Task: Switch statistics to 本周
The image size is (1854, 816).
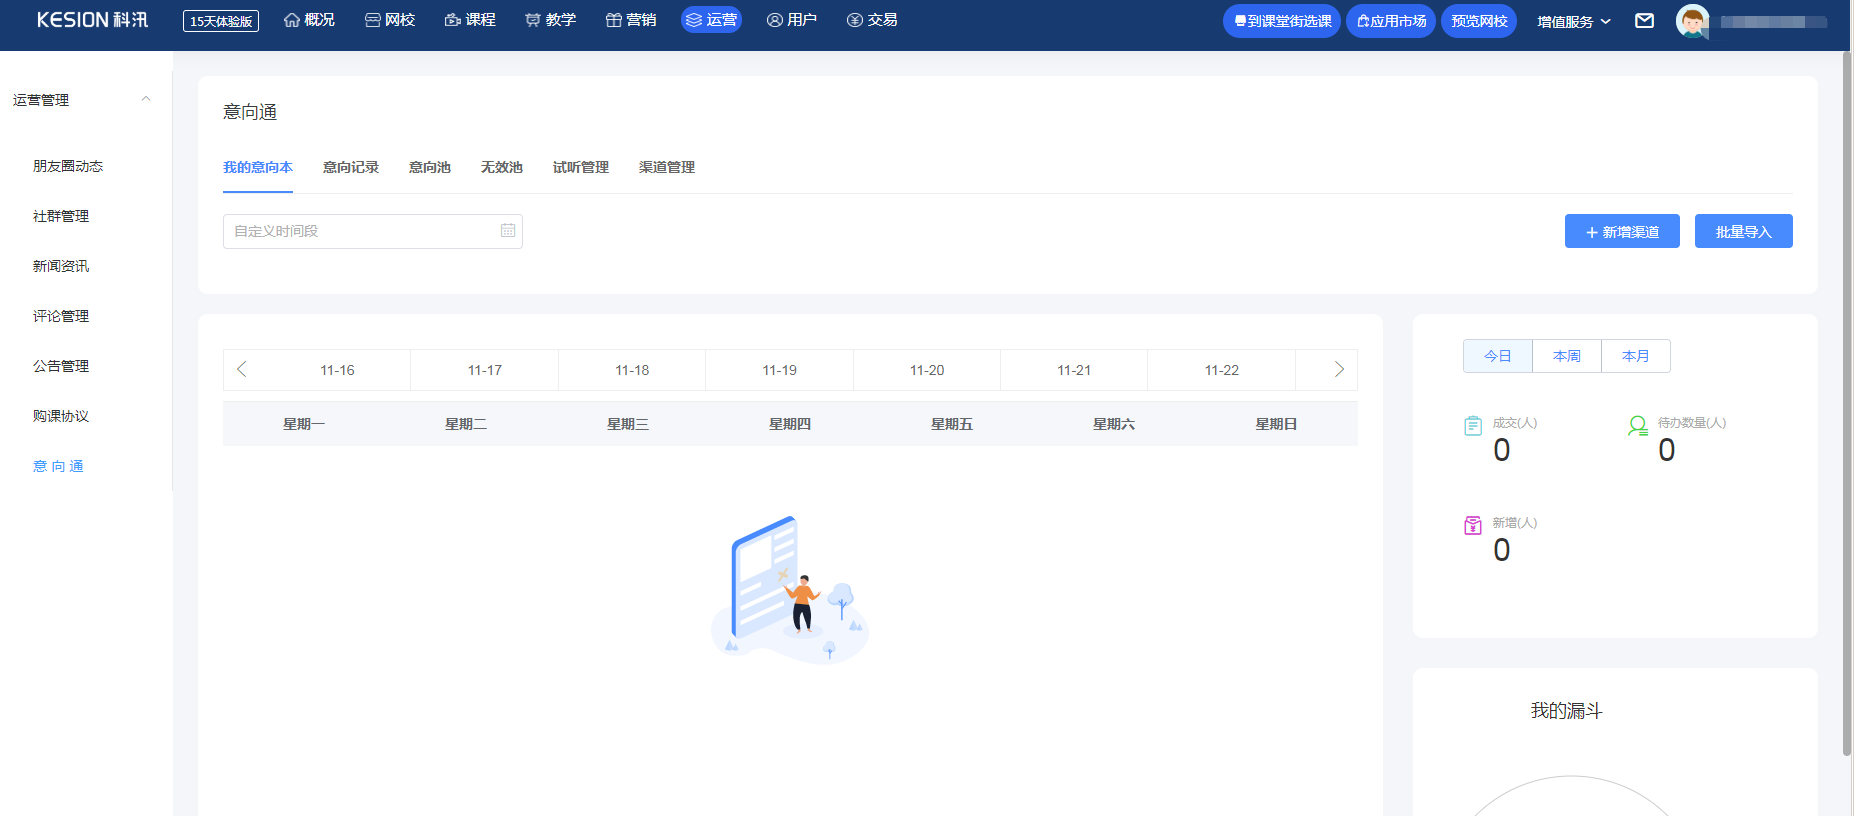Action: click(x=1566, y=356)
